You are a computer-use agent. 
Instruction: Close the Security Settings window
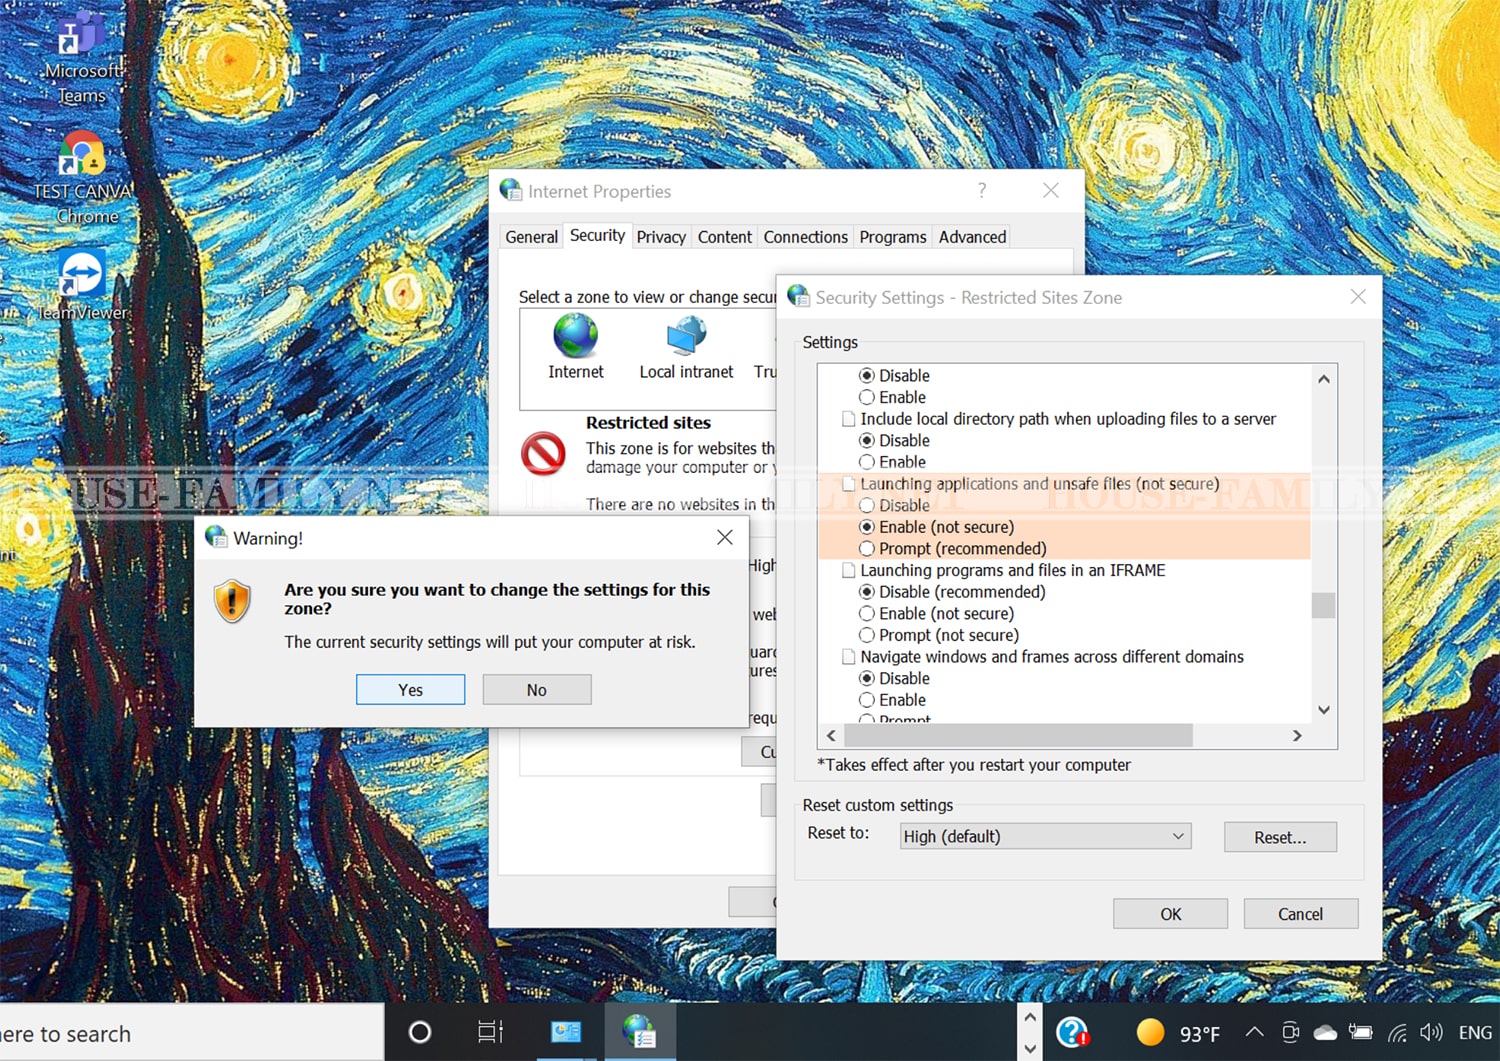[1358, 296]
